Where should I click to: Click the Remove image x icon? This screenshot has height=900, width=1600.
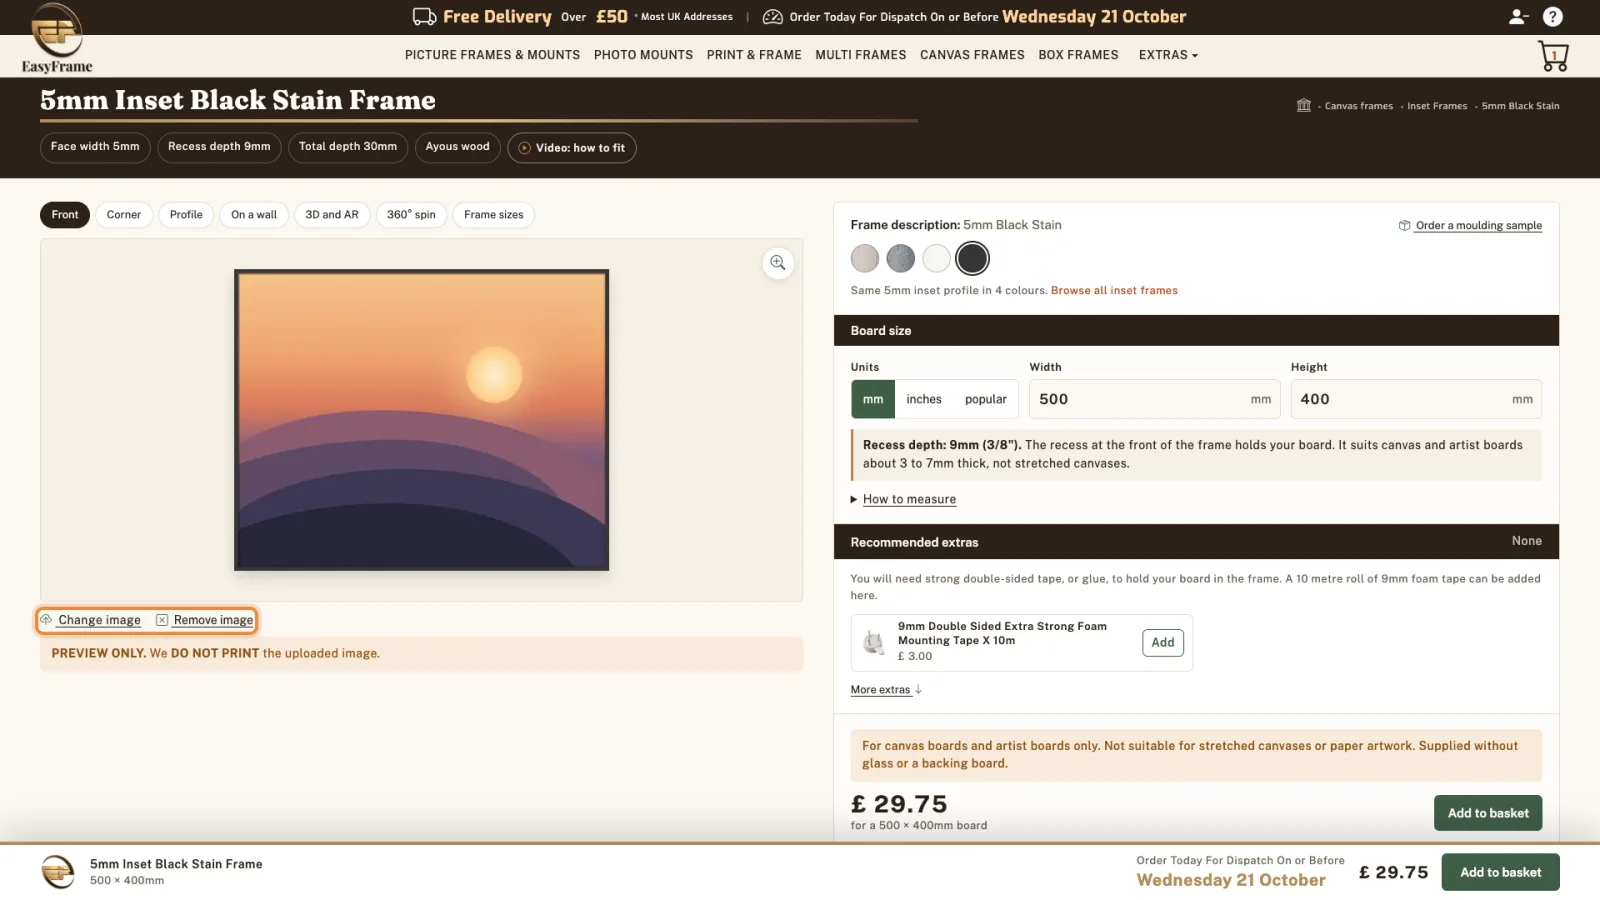(162, 620)
